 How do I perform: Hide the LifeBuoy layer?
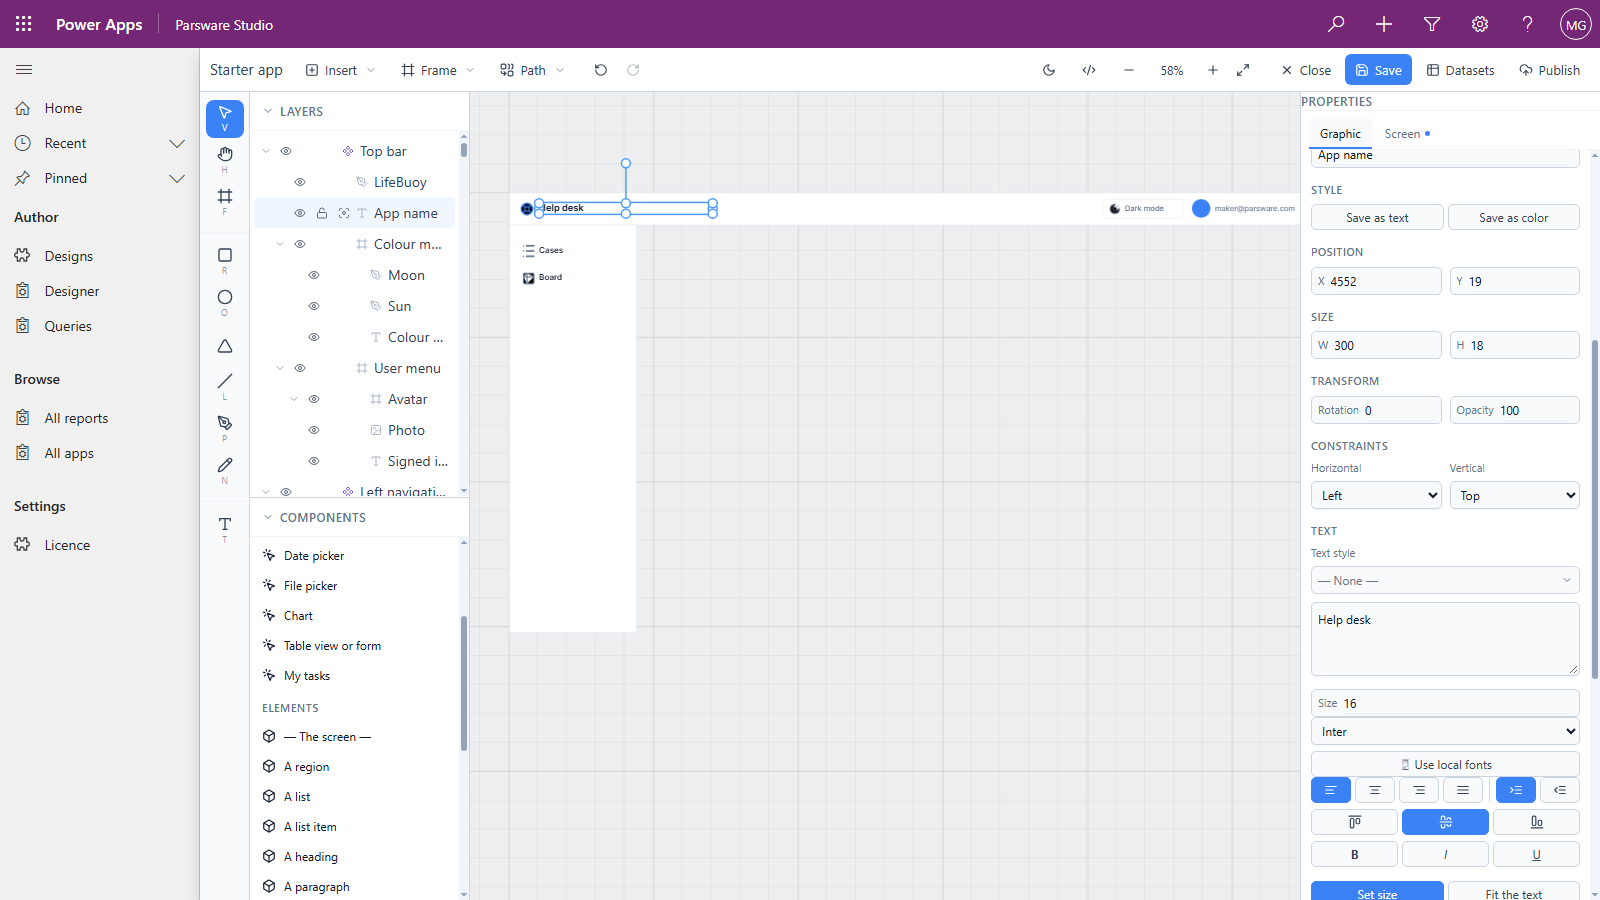[300, 182]
